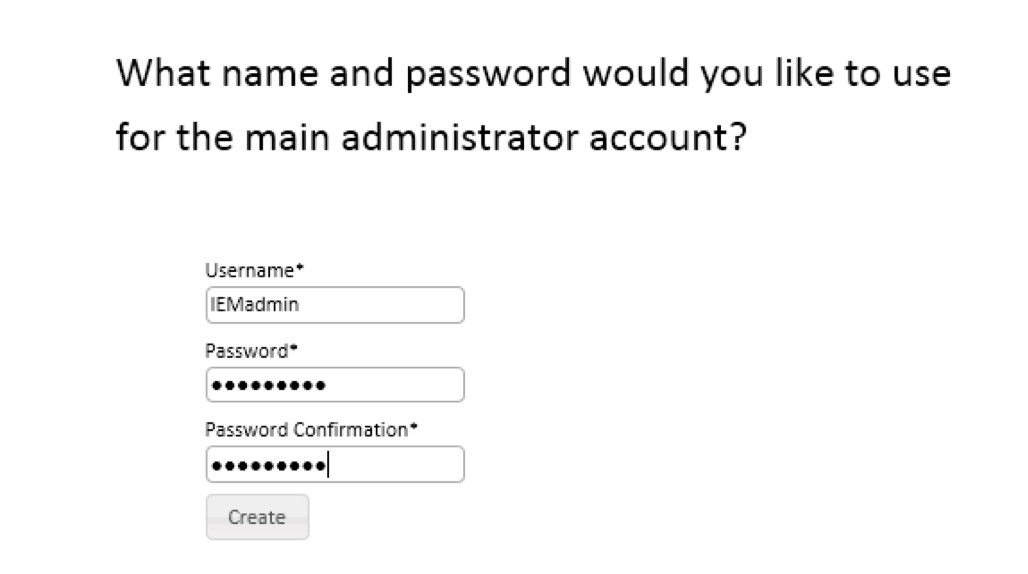The width and height of the screenshot is (1028, 574).
Task: Click the Username input field
Action: pos(334,306)
